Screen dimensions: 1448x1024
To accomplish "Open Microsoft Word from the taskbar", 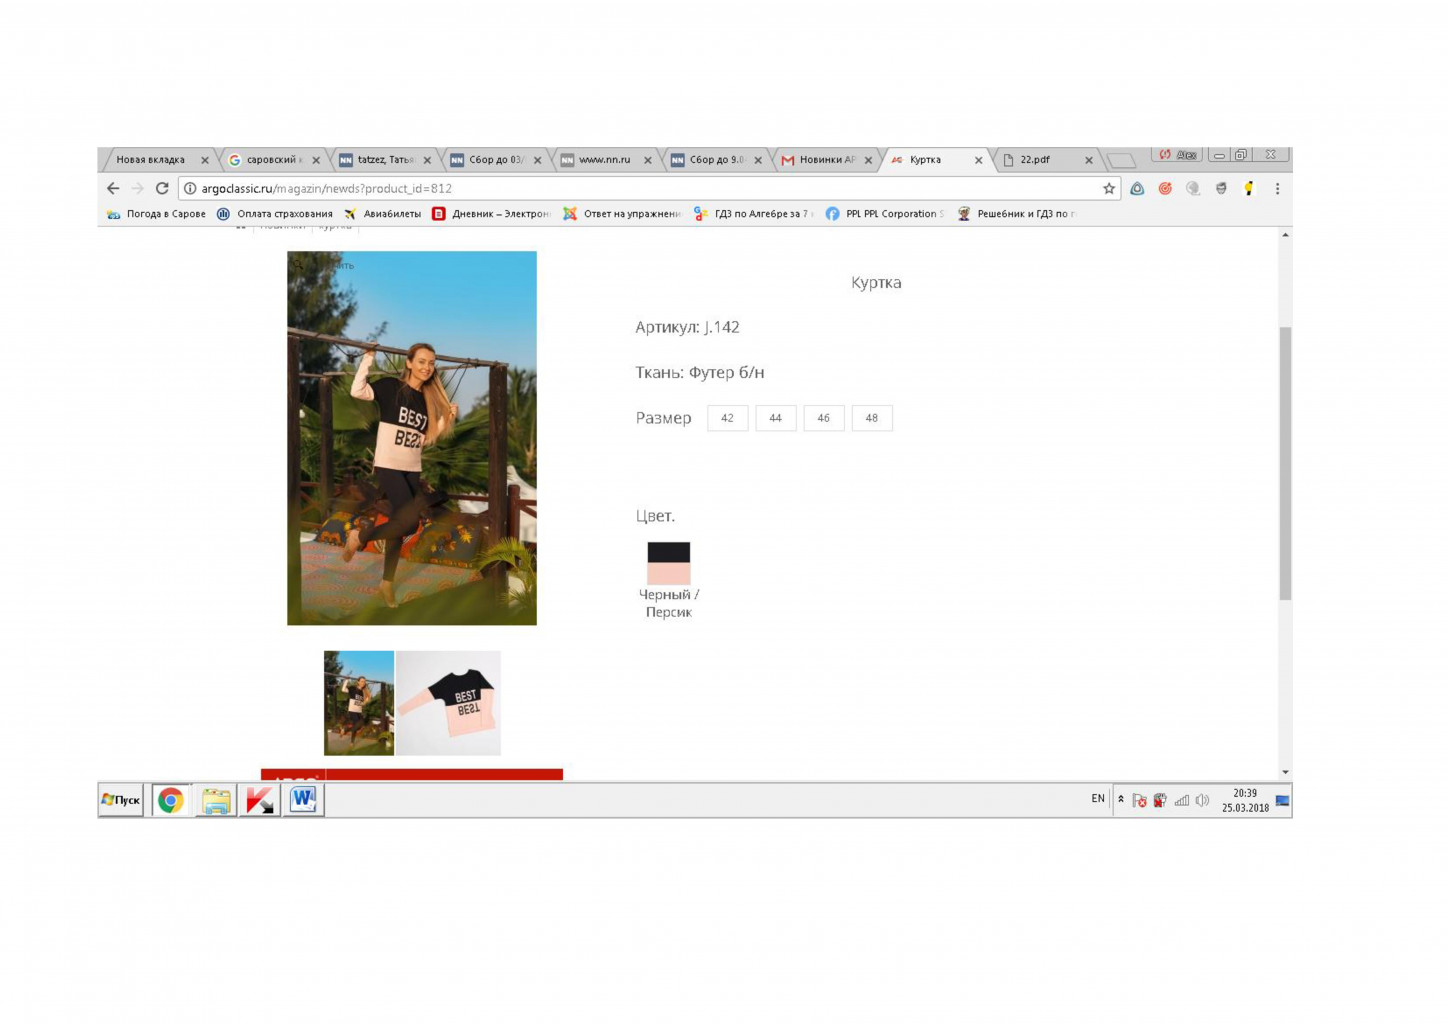I will 303,800.
